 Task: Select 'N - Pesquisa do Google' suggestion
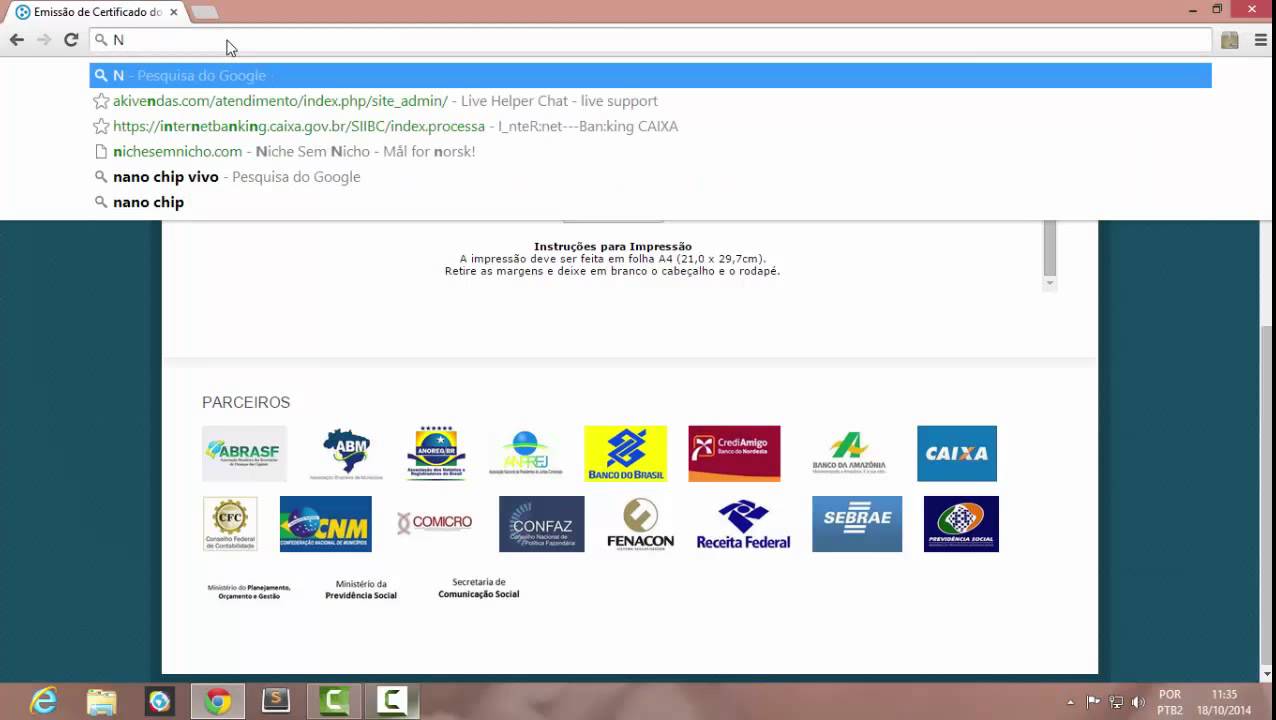pos(650,75)
